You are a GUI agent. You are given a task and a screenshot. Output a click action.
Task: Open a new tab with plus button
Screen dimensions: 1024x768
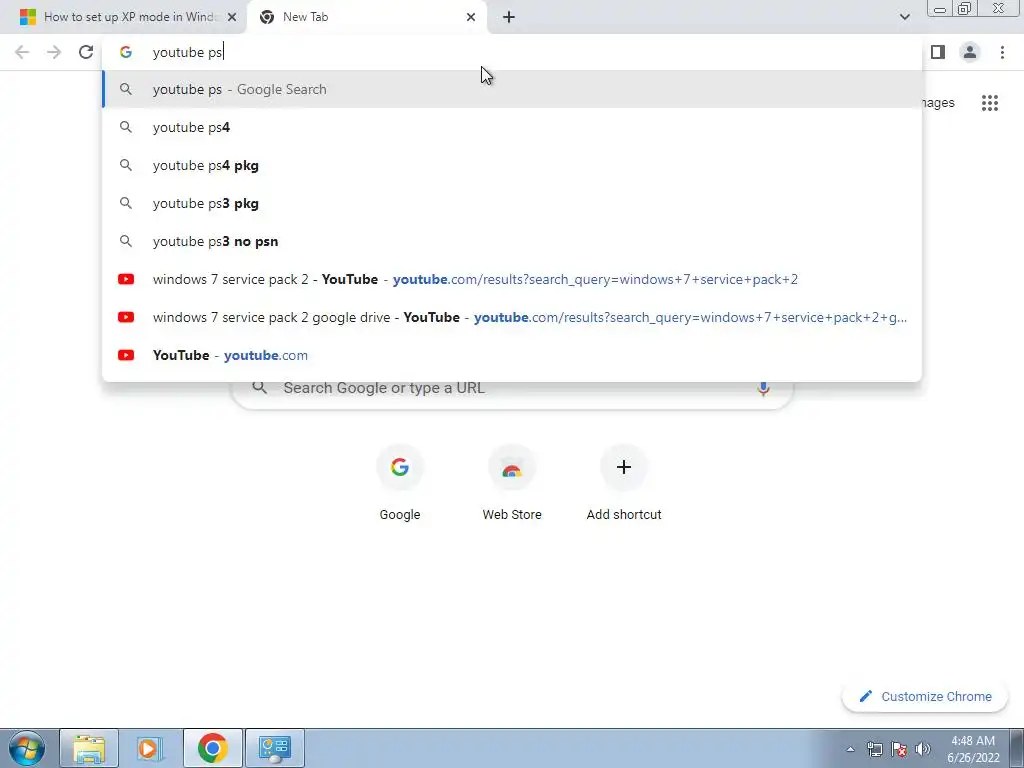tap(509, 17)
